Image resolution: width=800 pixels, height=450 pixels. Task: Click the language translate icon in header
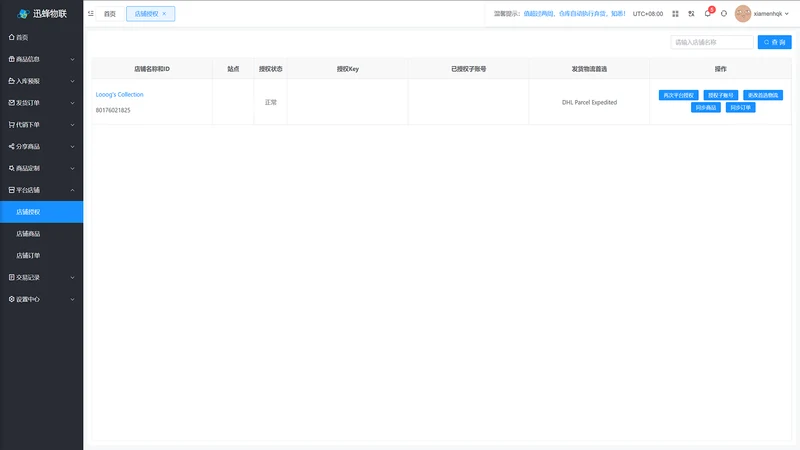point(691,14)
